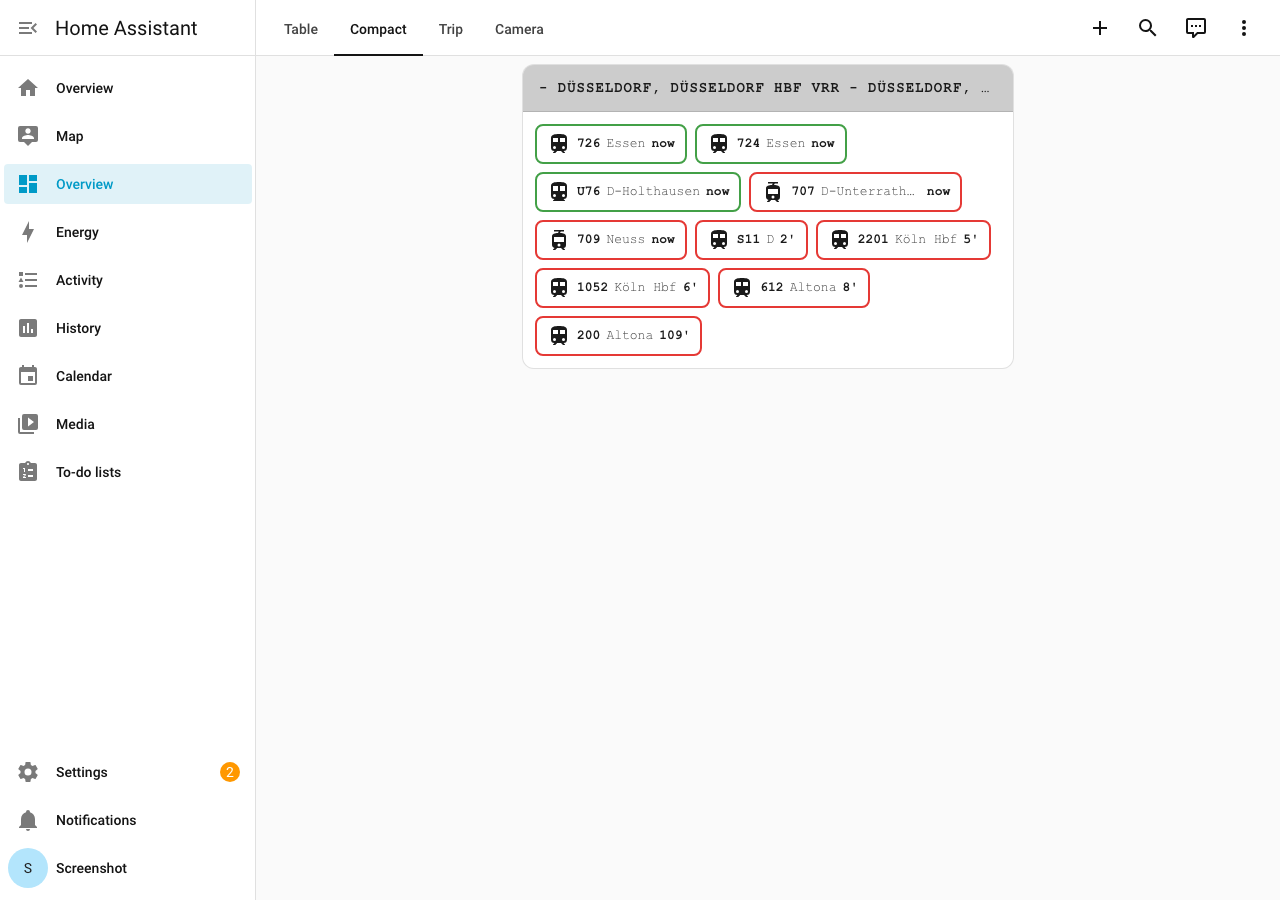
Task: Click the Media play icon
Action: tap(28, 424)
